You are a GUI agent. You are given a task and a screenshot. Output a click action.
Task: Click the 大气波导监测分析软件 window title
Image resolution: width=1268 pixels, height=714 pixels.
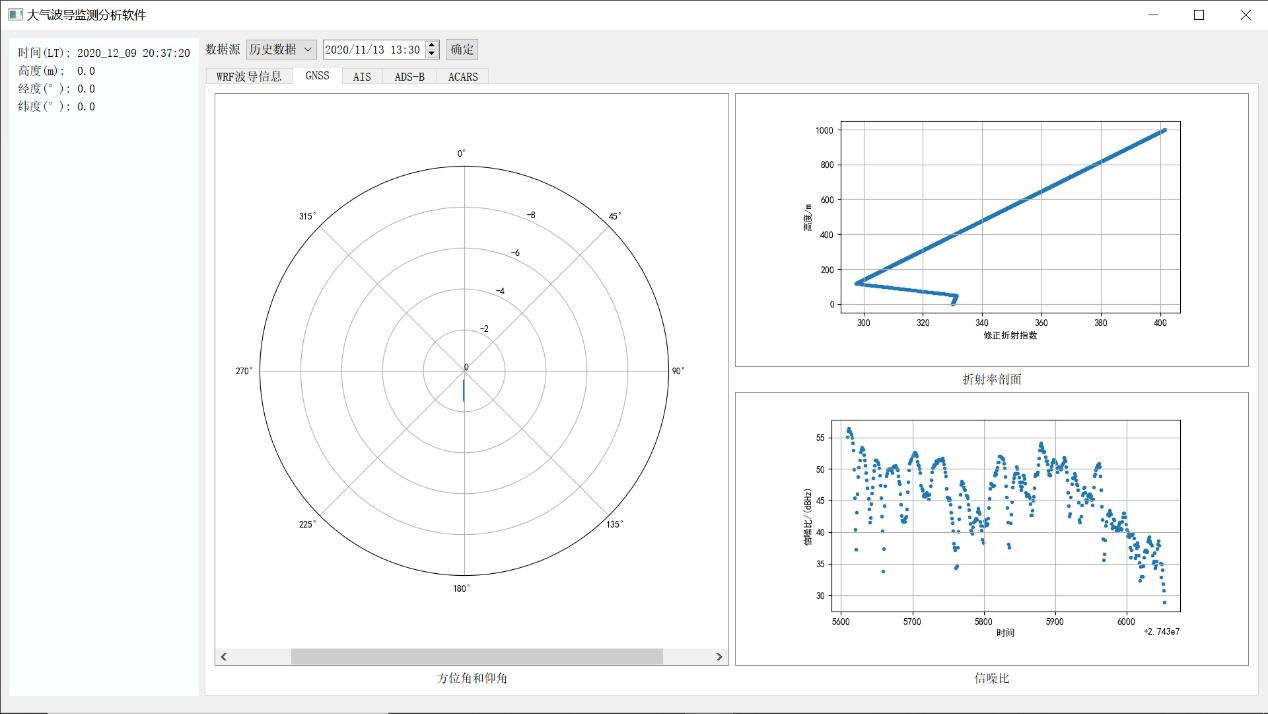86,15
